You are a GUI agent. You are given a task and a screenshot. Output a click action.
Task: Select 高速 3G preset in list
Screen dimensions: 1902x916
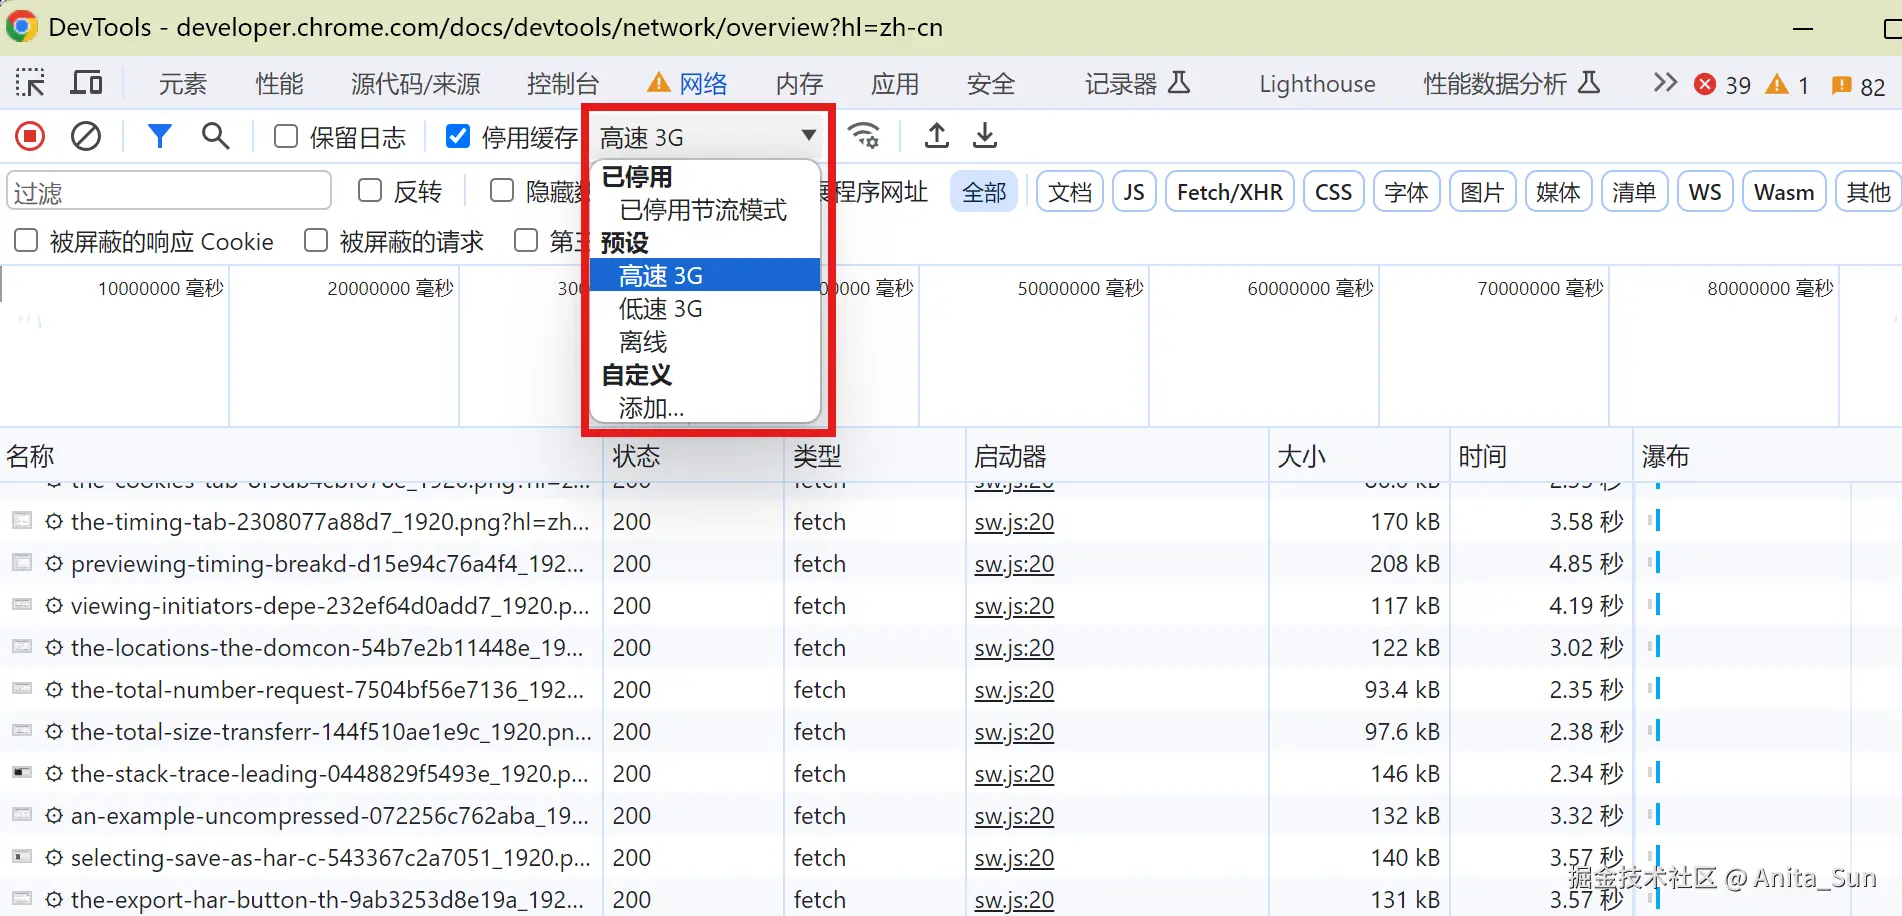point(704,275)
